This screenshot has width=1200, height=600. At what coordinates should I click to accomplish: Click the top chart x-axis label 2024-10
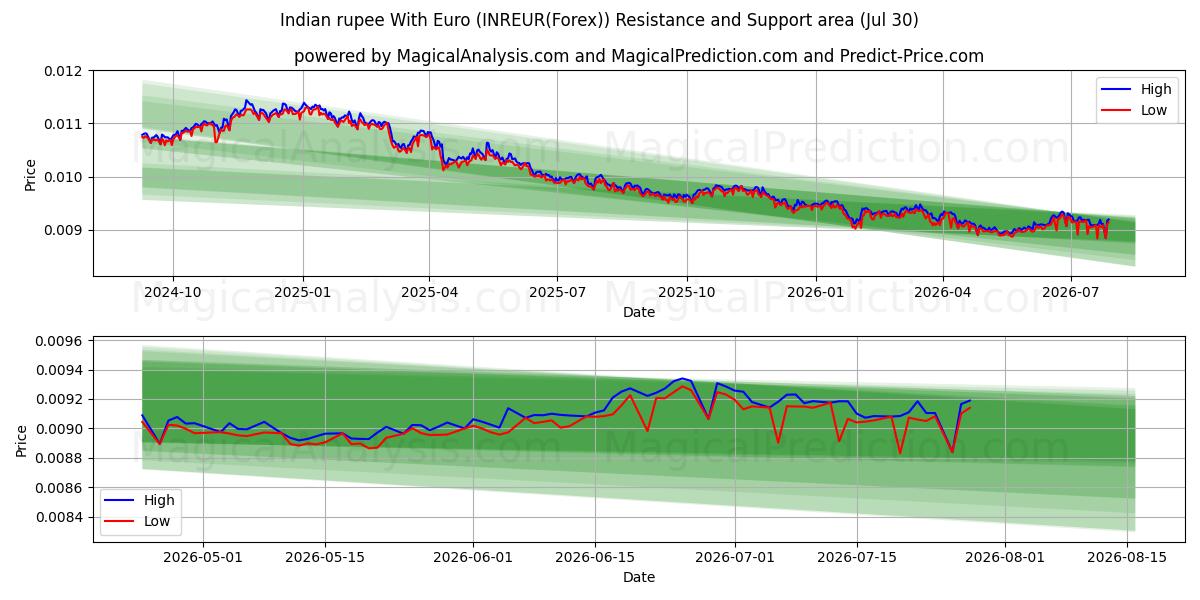[x=173, y=292]
